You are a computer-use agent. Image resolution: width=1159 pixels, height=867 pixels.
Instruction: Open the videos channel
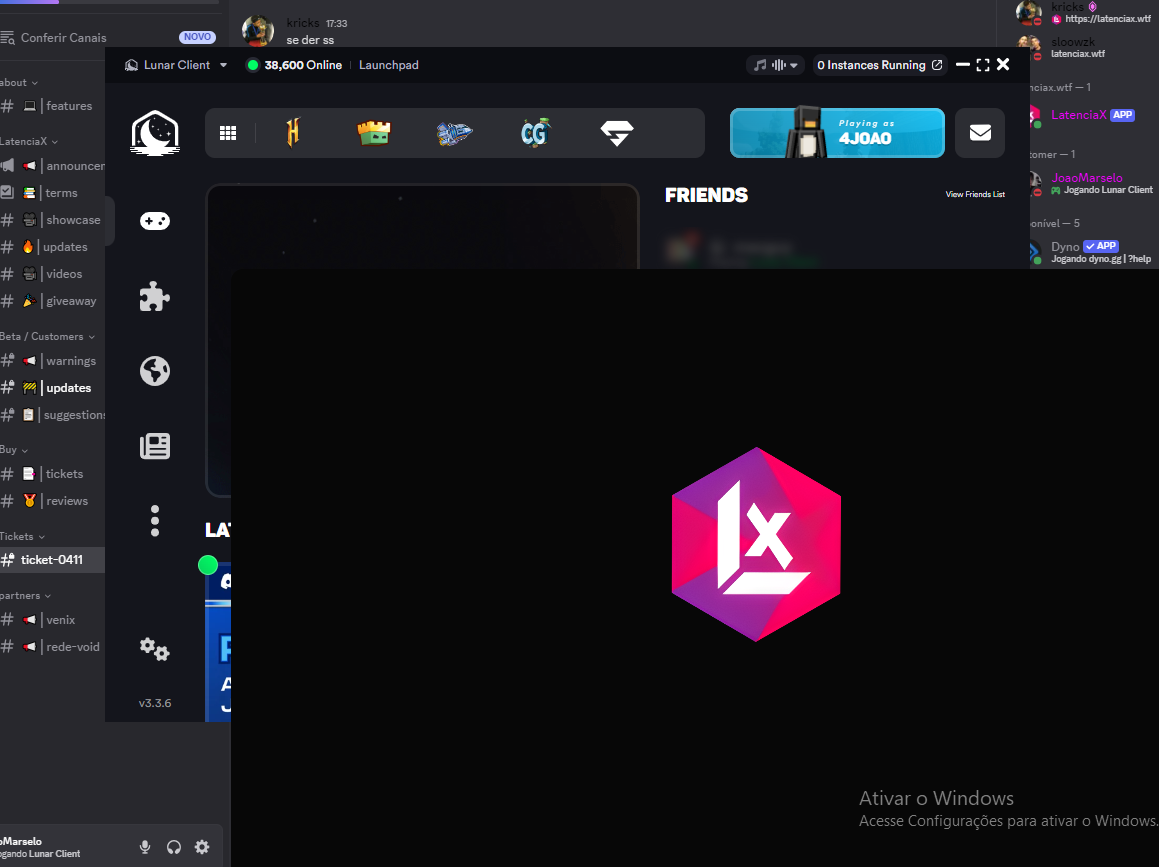coord(52,273)
